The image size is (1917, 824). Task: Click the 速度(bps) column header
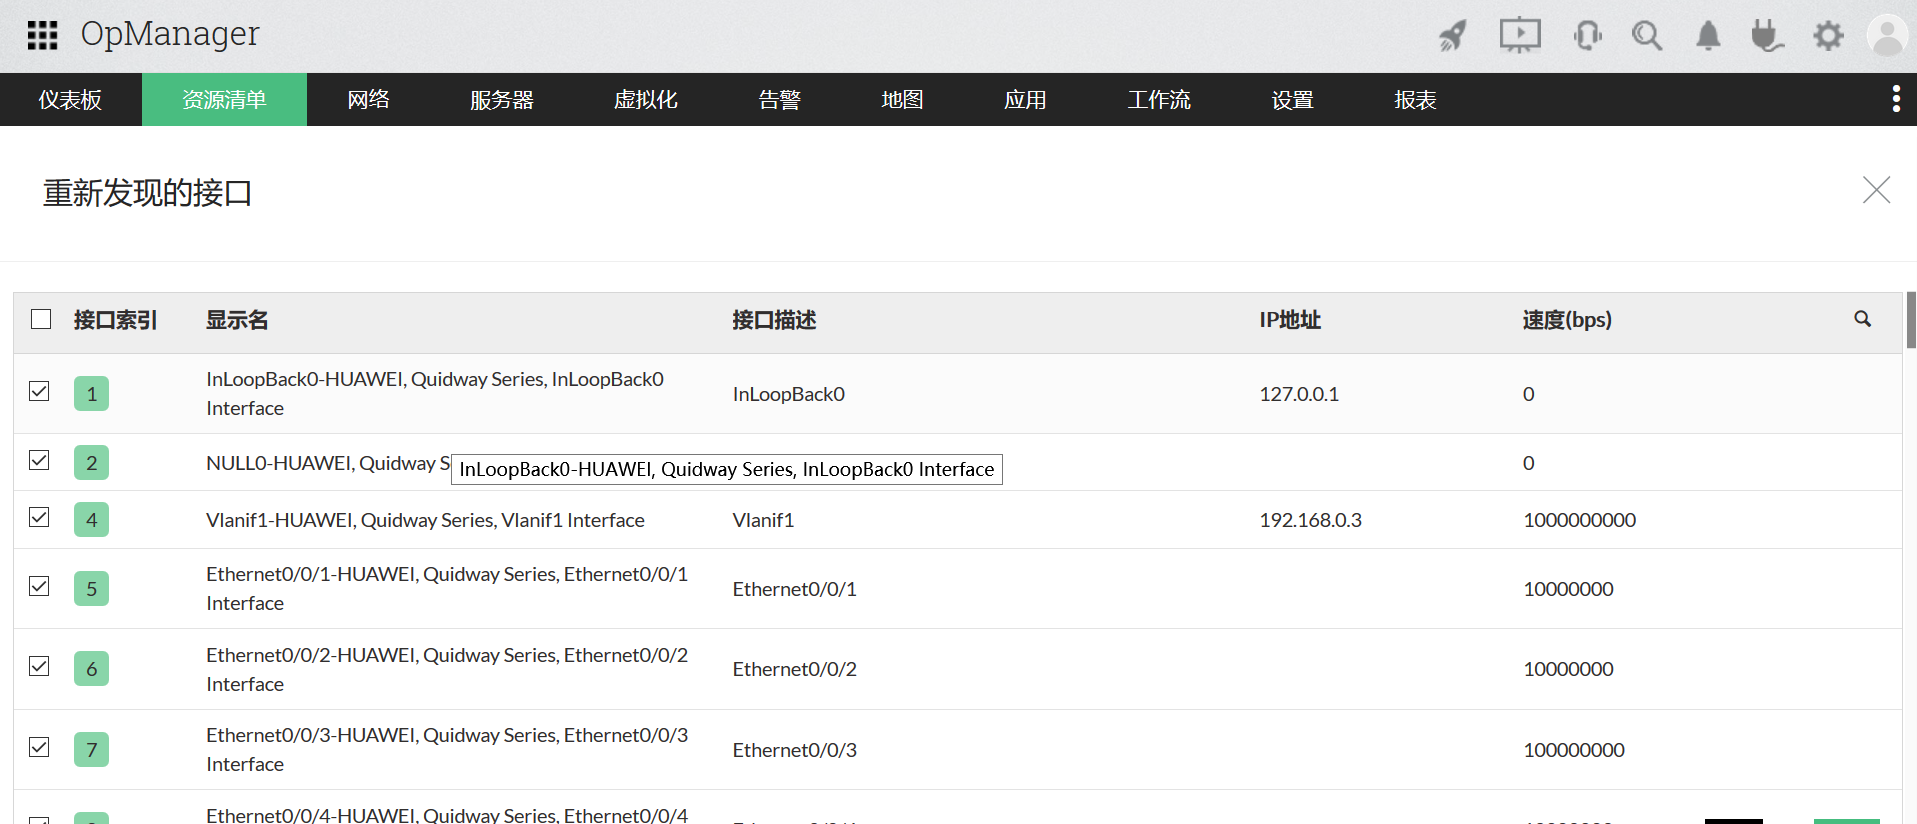[x=1567, y=320]
